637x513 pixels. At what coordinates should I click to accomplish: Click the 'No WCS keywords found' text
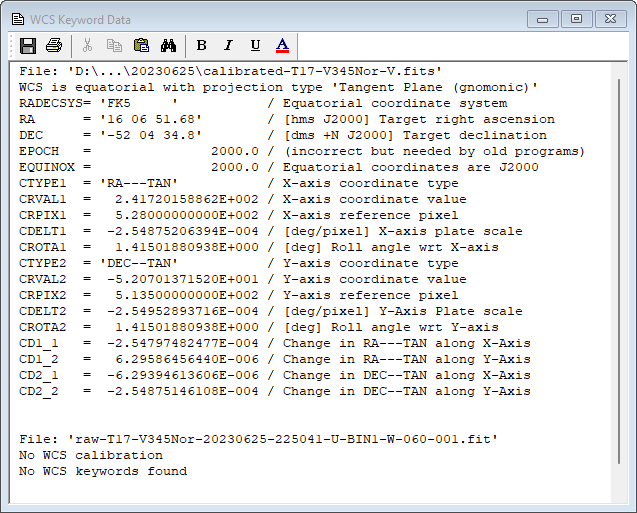point(103,471)
